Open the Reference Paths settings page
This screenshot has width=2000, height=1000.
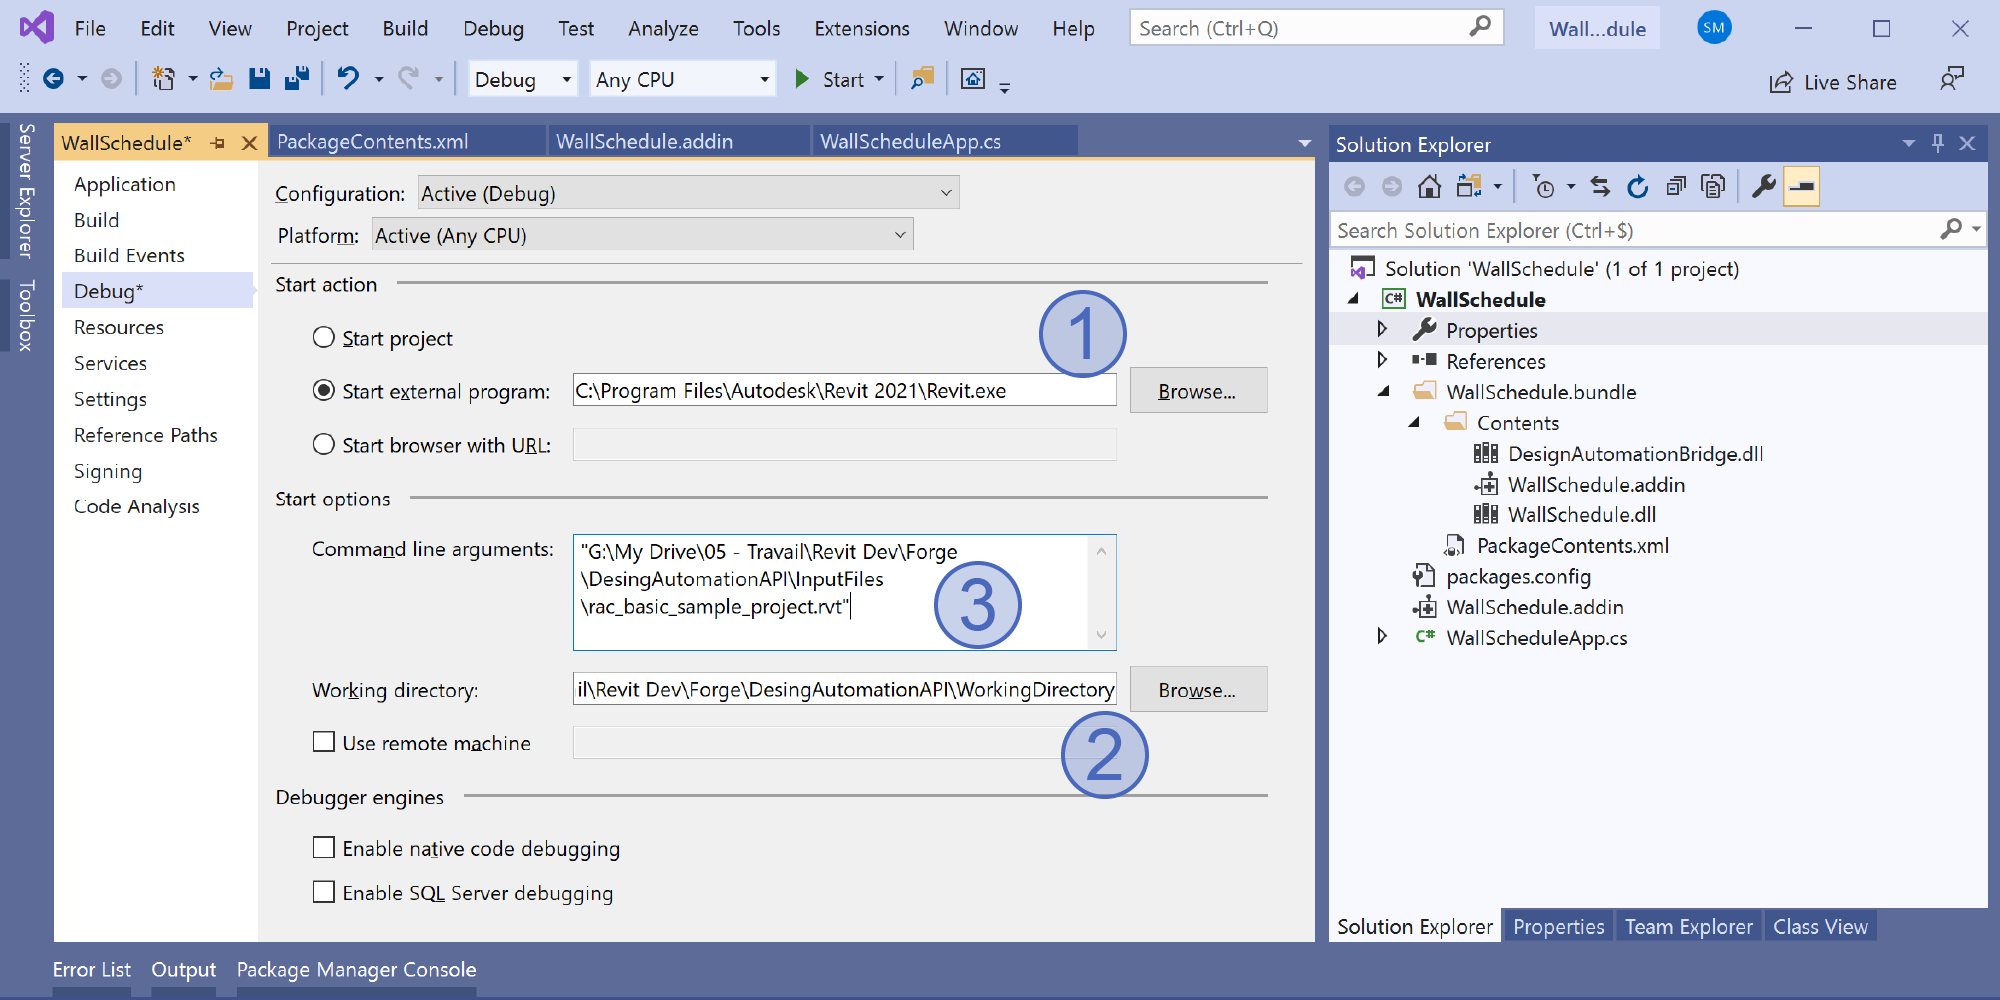146,435
